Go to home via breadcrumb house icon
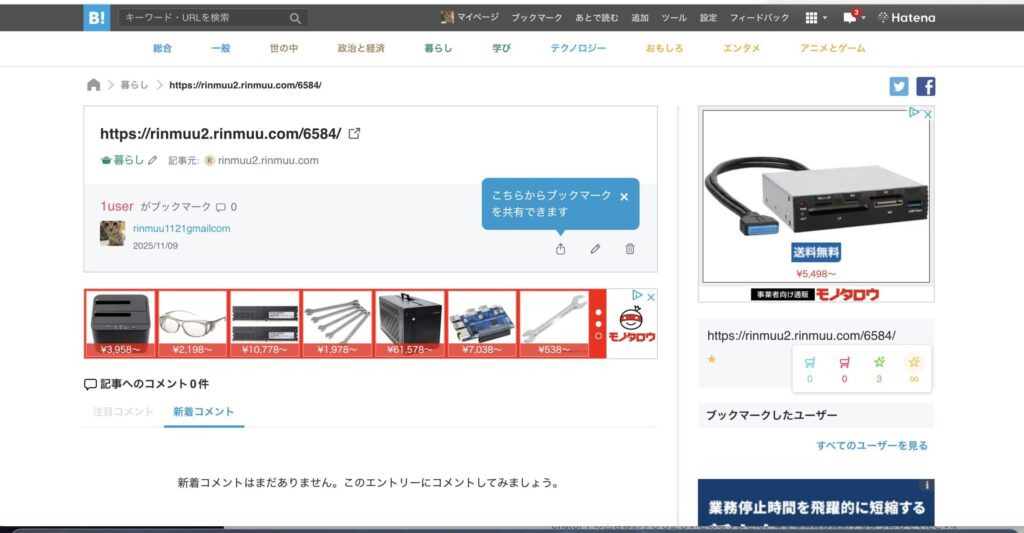This screenshot has width=1024, height=533. click(94, 85)
